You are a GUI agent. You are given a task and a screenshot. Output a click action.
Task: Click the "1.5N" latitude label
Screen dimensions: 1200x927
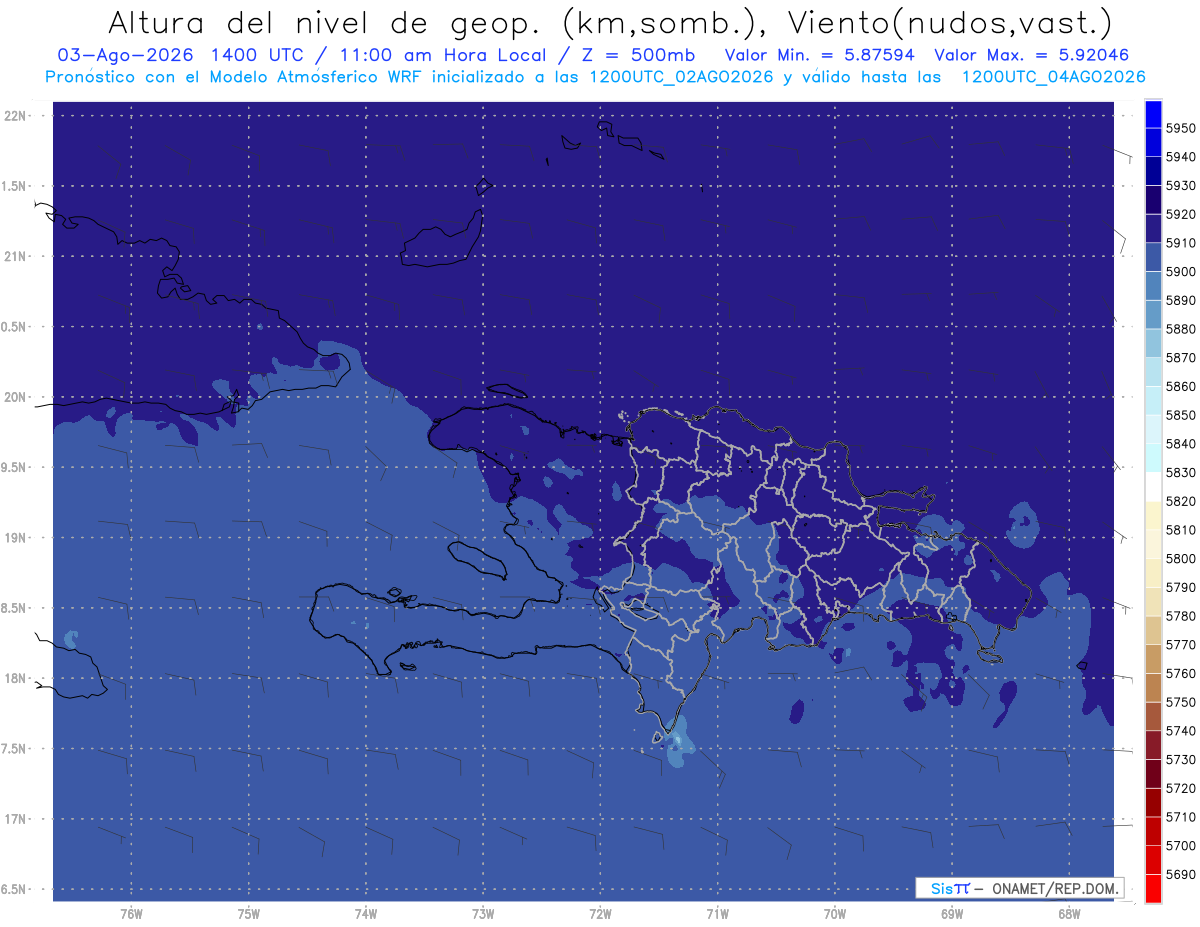pos(14,186)
